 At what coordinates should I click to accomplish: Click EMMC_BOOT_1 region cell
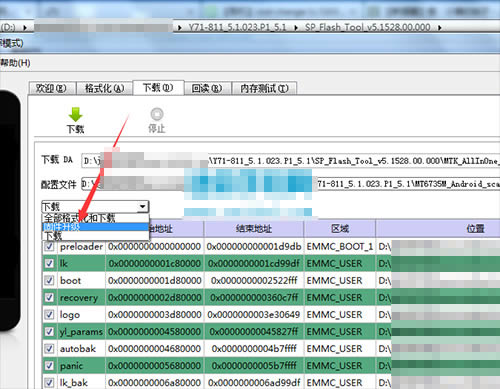pos(340,247)
